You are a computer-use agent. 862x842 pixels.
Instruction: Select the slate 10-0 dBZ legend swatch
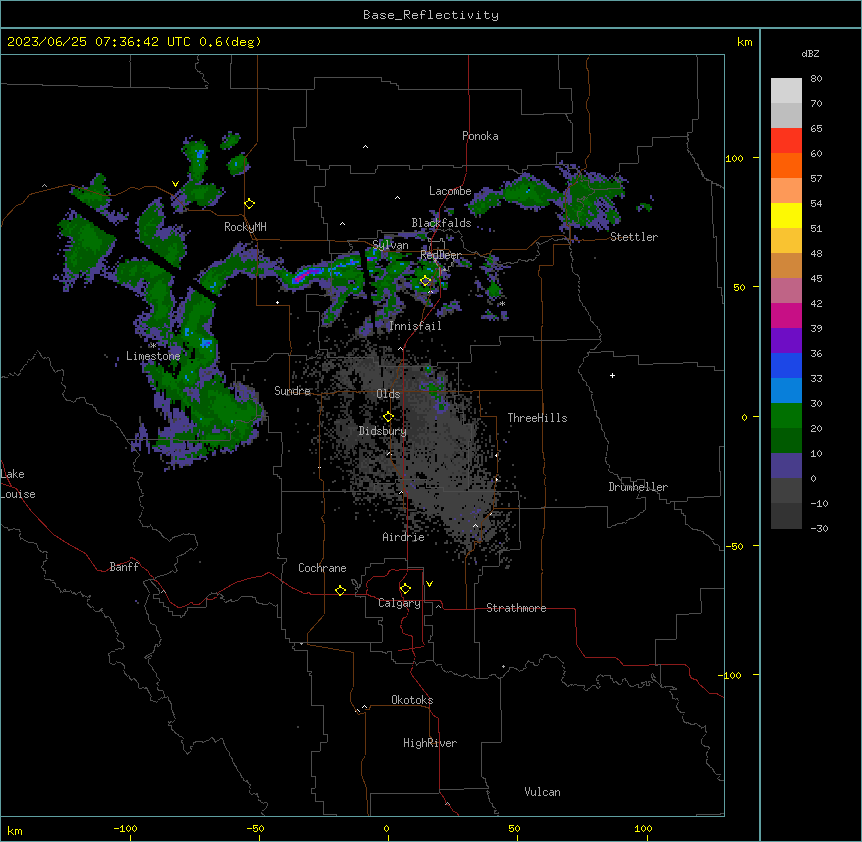click(786, 466)
